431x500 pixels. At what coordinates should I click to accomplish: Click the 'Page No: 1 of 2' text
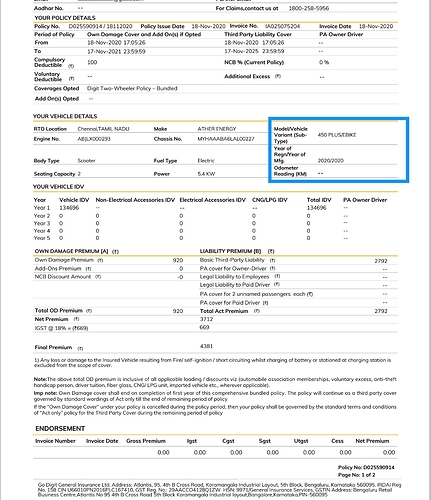point(357,475)
